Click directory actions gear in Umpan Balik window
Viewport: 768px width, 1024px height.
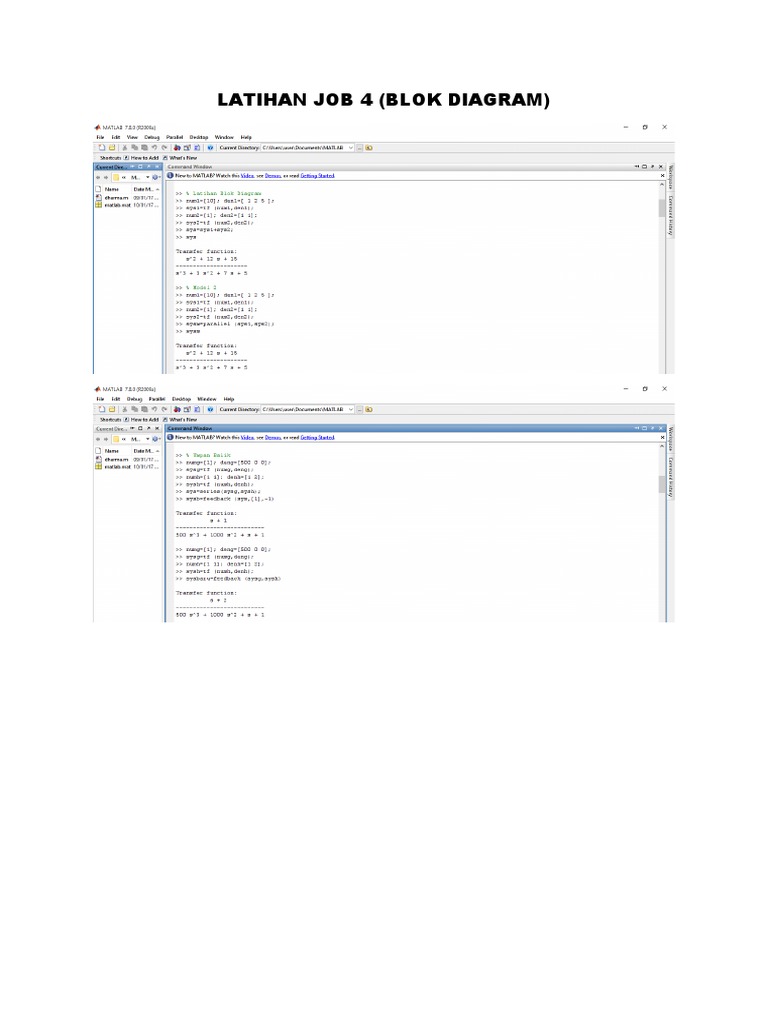pos(155,440)
